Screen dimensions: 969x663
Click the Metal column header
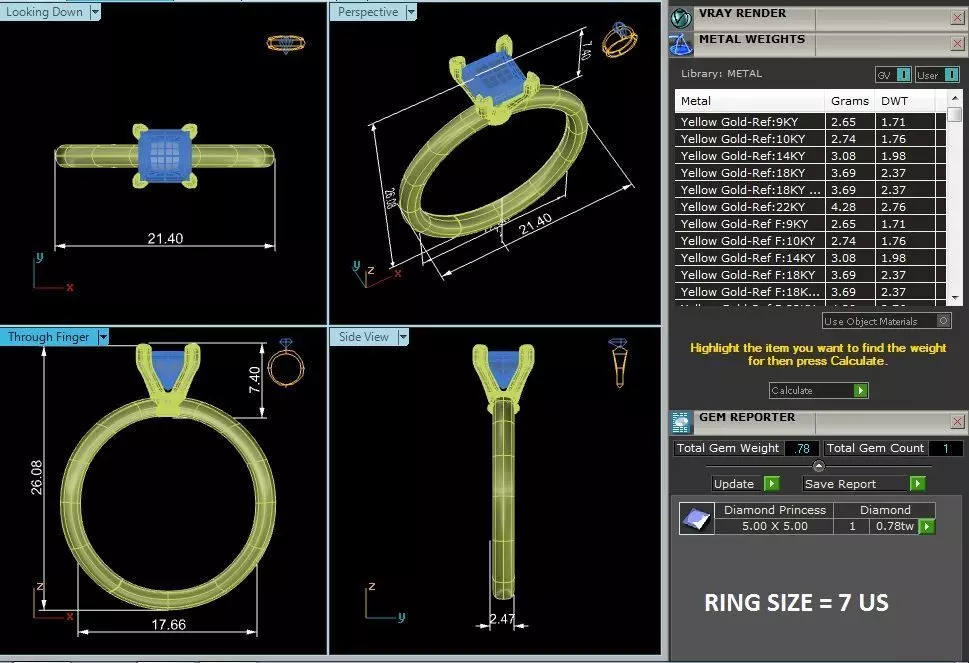click(x=750, y=101)
